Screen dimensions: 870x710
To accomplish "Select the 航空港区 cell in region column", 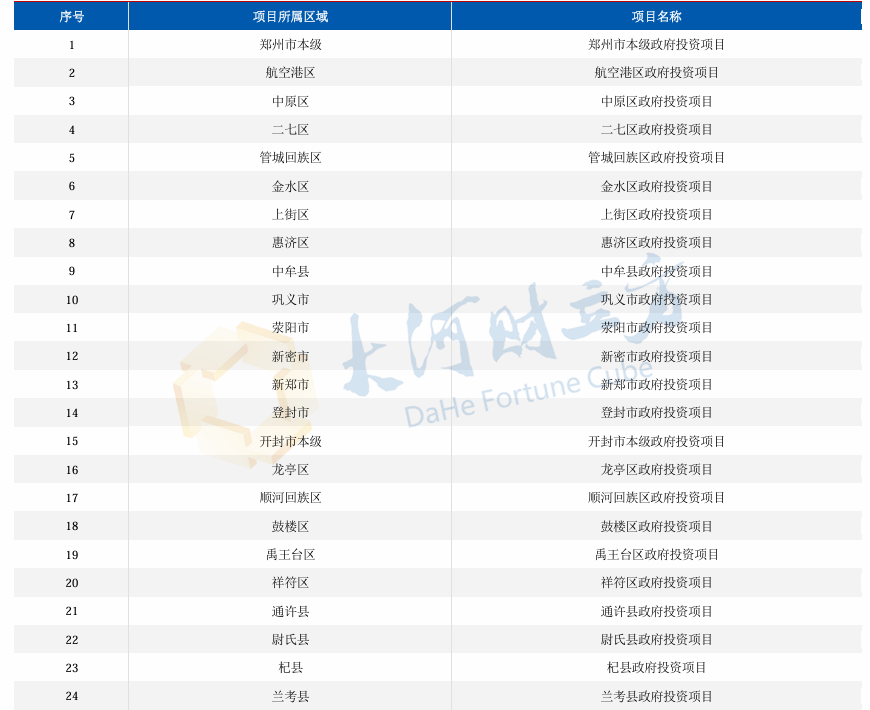I will point(290,73).
